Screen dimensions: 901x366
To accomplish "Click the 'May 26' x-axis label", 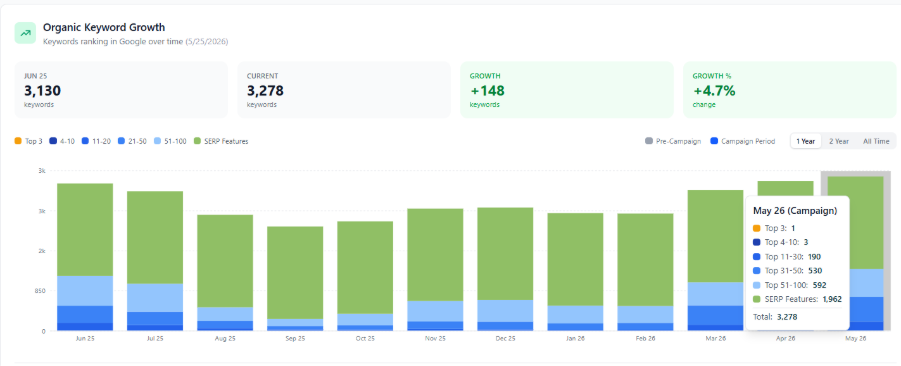I will [x=856, y=339].
